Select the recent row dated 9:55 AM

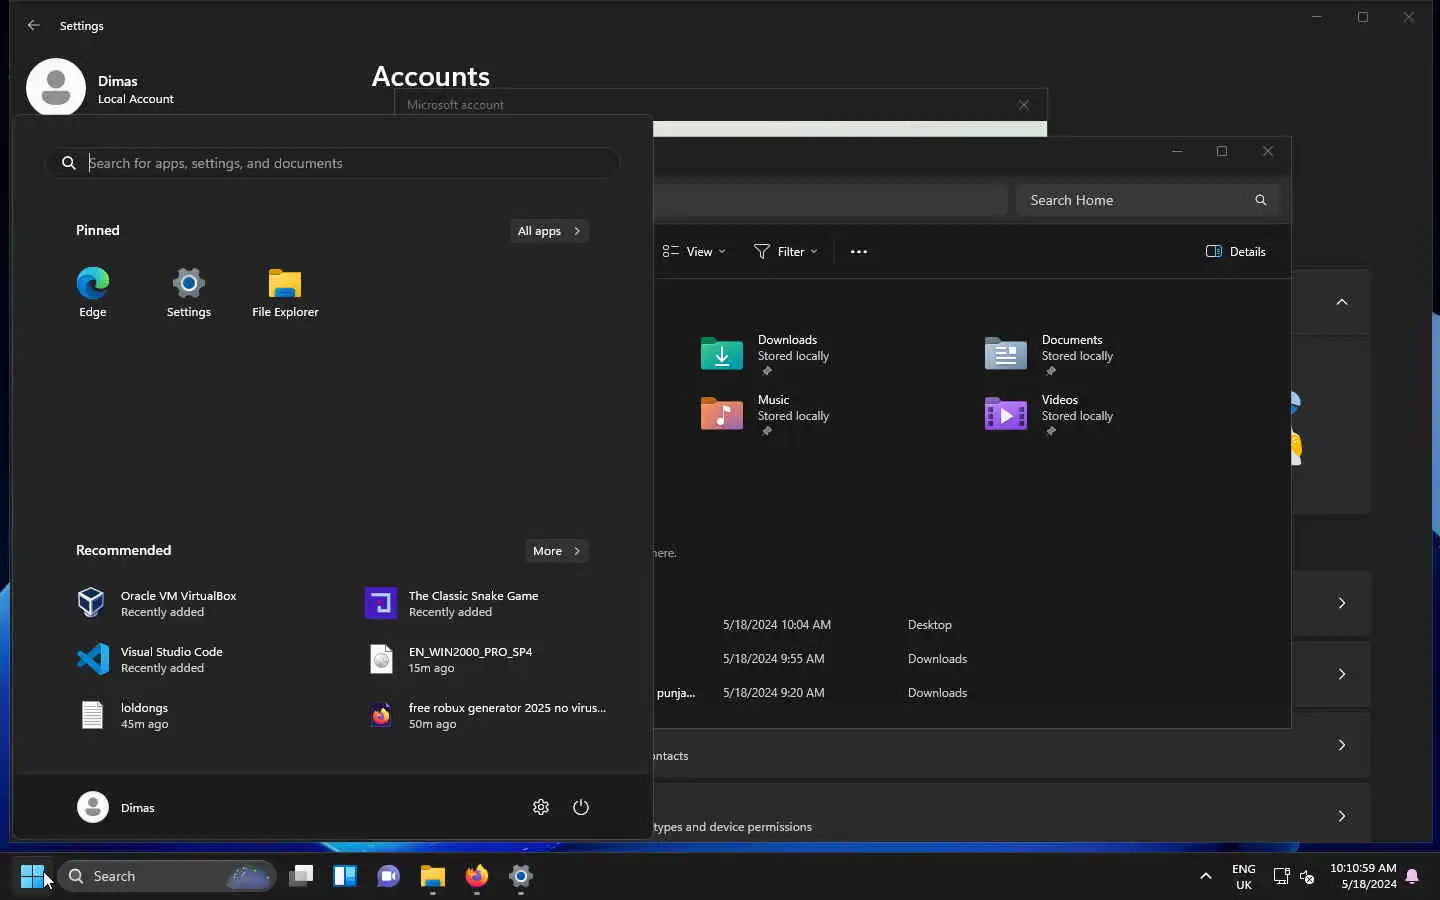(x=972, y=659)
